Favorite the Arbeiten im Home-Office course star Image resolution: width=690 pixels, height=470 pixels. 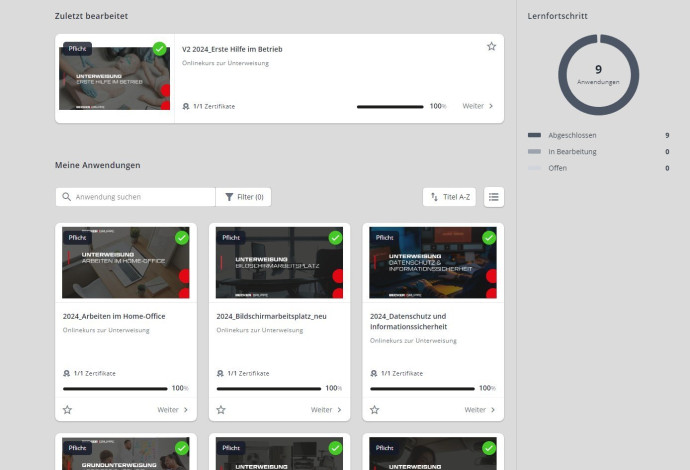[67, 410]
